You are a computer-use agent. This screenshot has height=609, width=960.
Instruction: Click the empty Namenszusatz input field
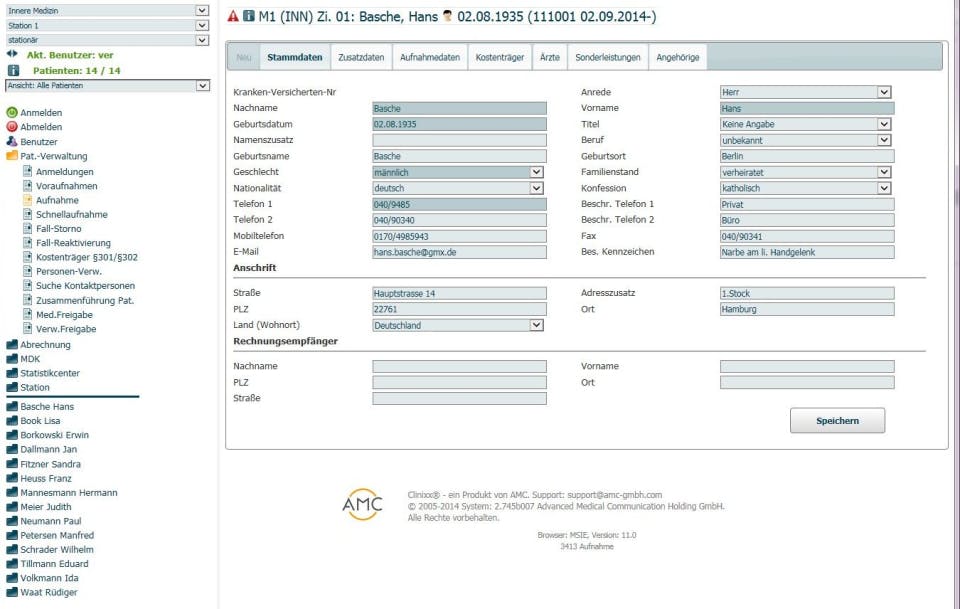click(x=459, y=140)
